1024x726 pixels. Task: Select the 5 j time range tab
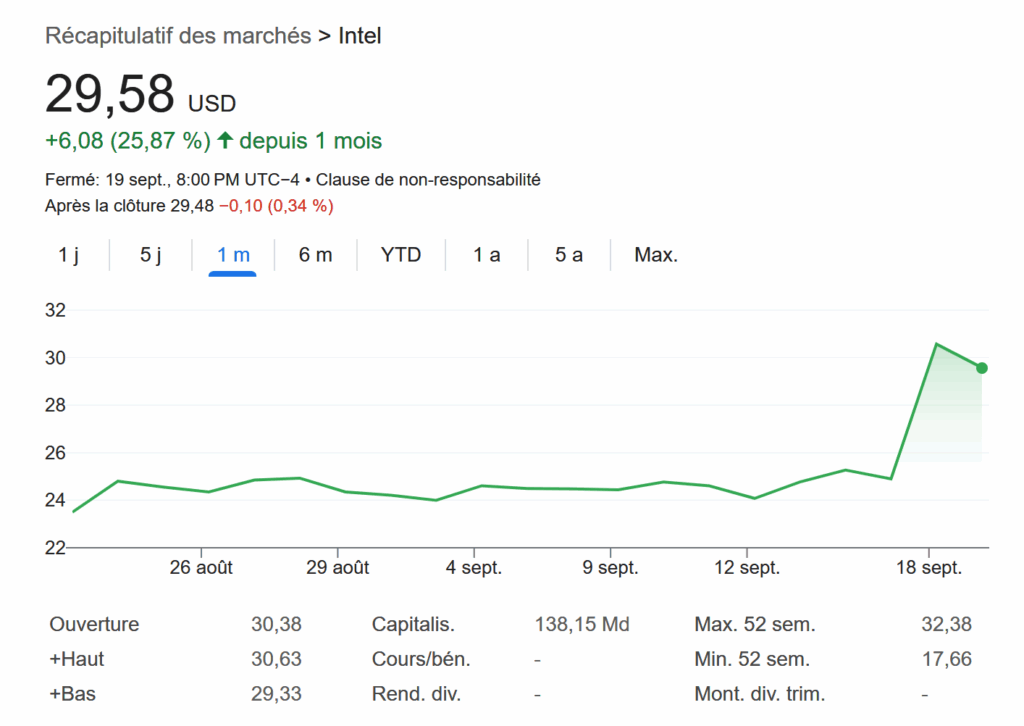pyautogui.click(x=150, y=255)
